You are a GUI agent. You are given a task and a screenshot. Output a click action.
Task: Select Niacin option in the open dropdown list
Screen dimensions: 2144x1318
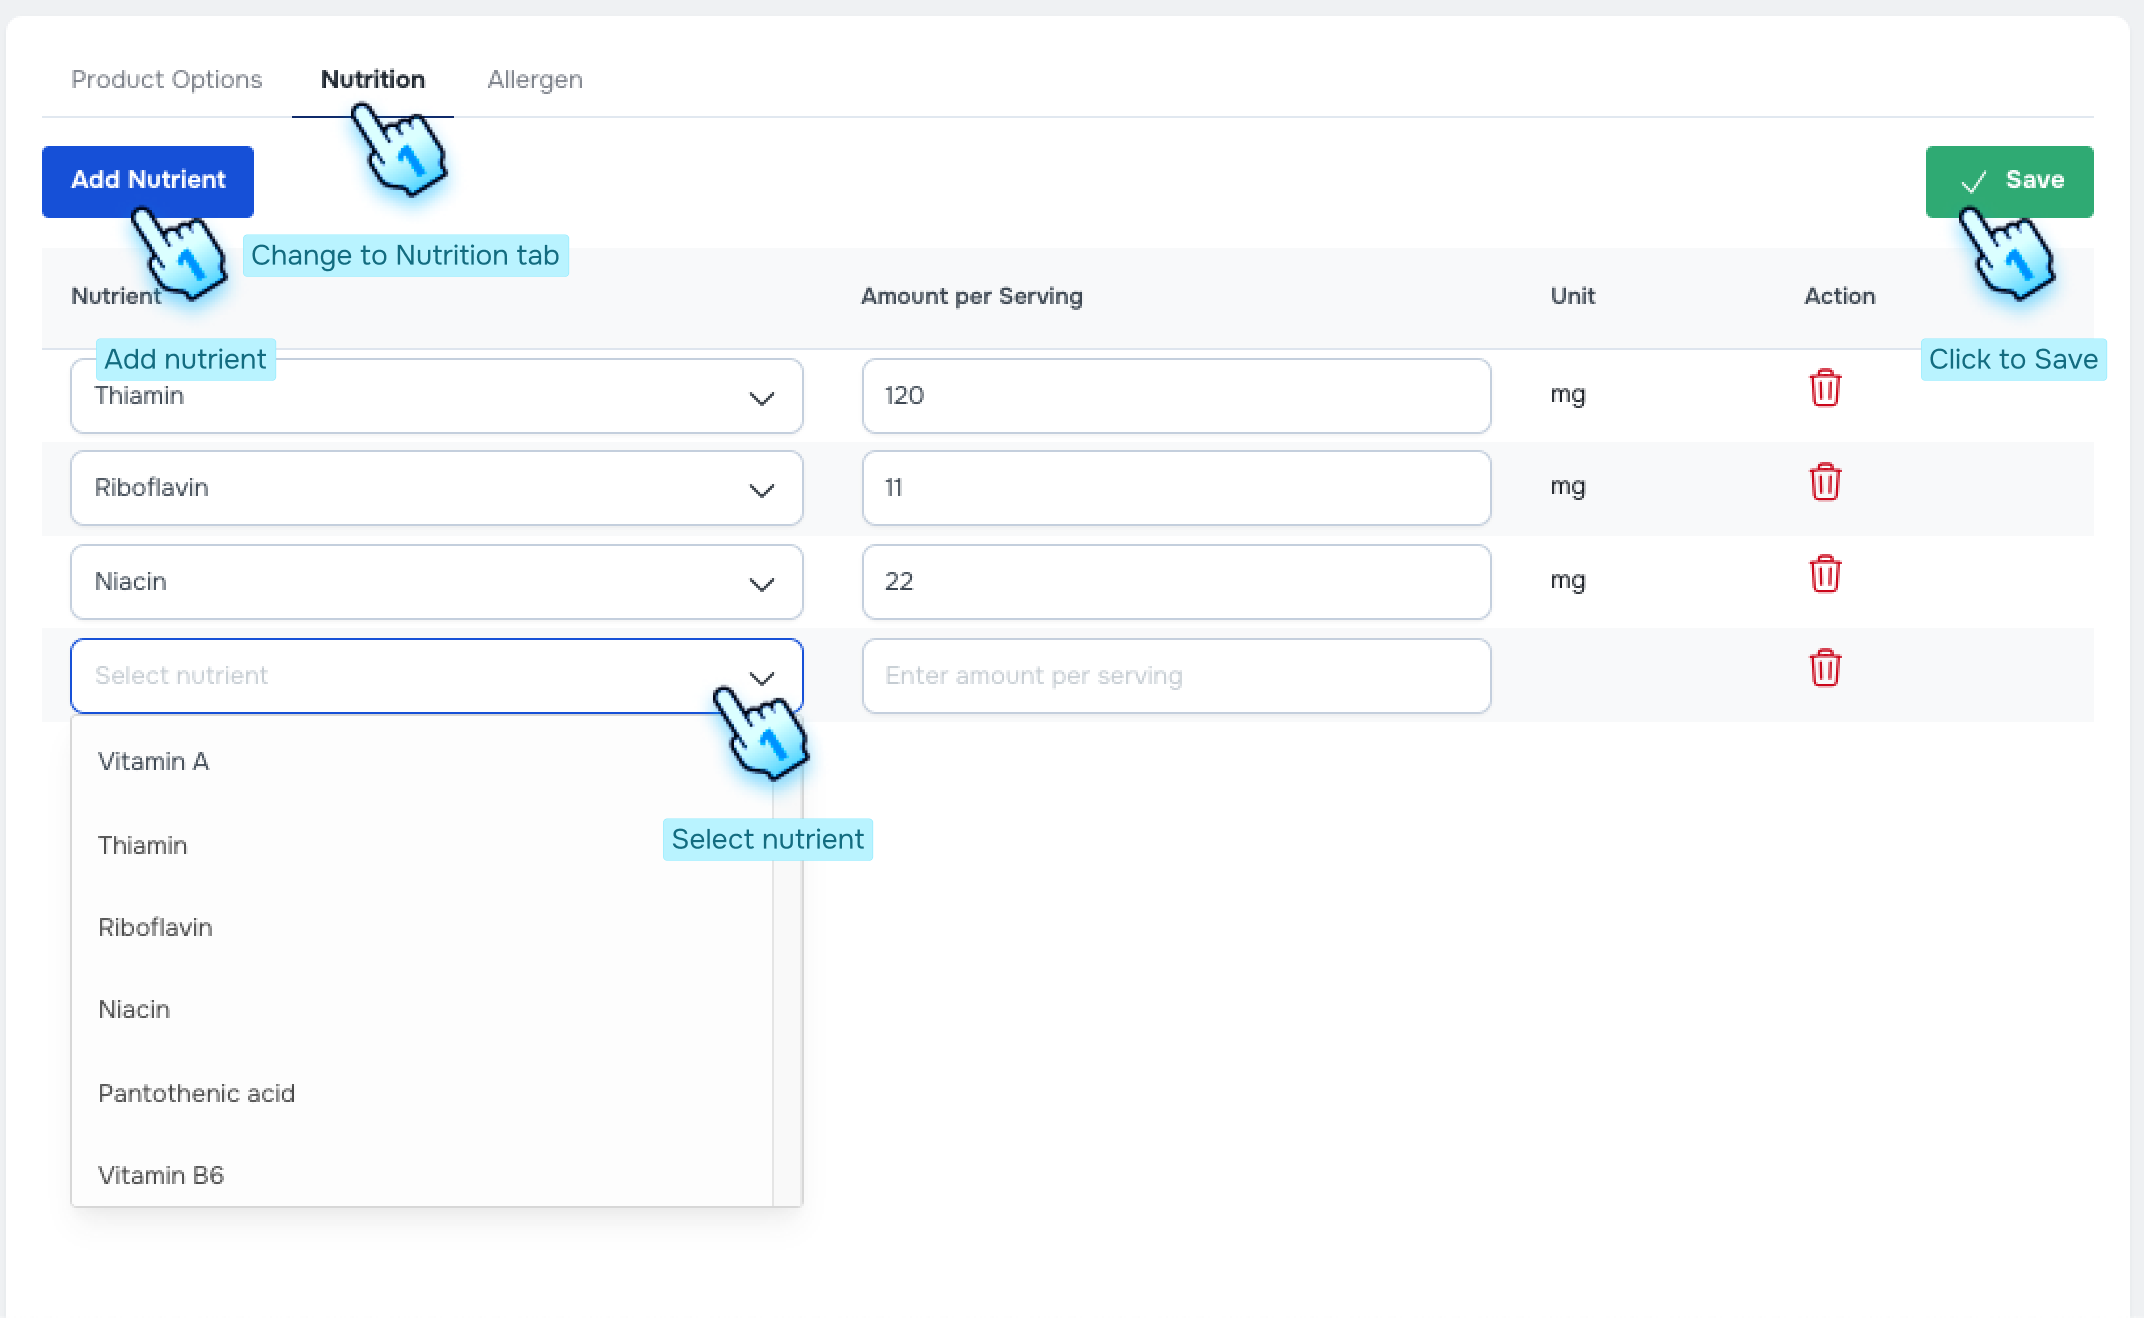click(134, 1009)
